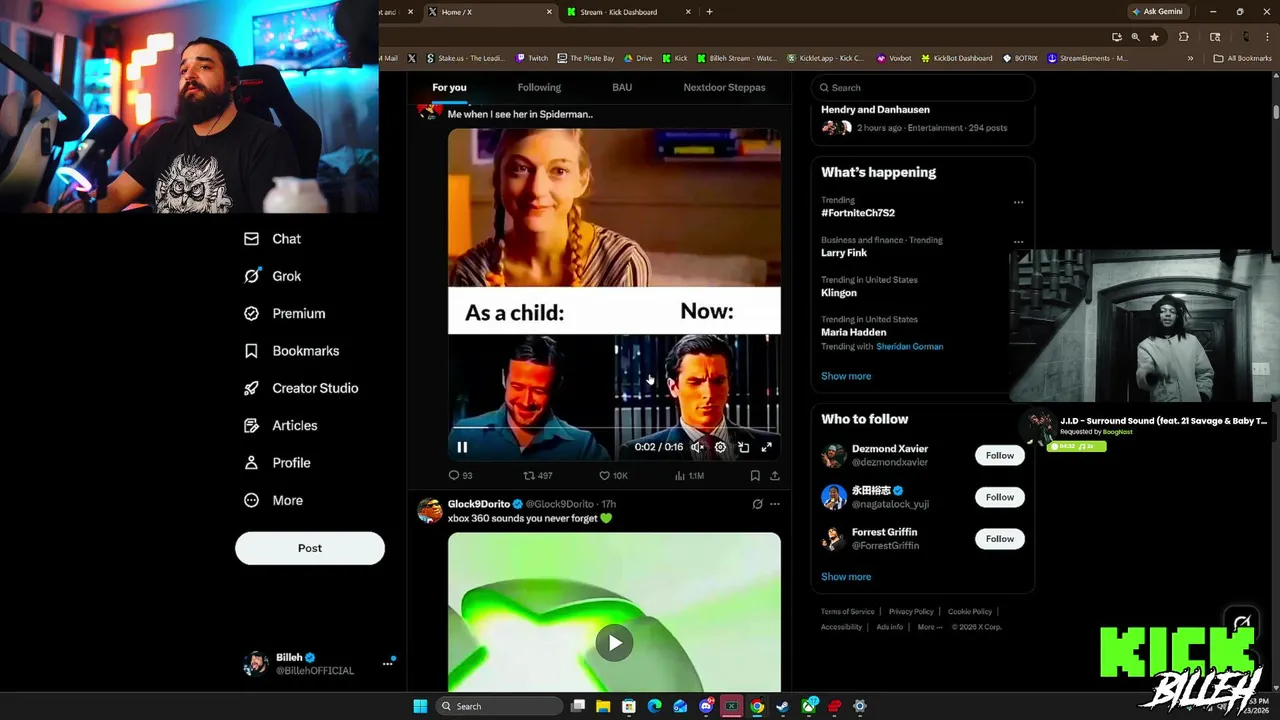Open Articles in the sidebar

click(280, 425)
